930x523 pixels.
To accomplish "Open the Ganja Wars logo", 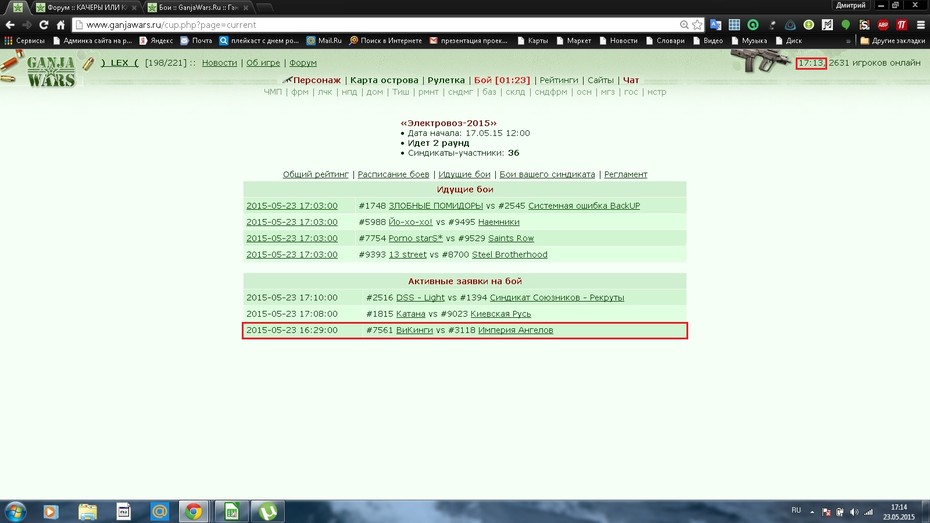I will click(x=50, y=71).
